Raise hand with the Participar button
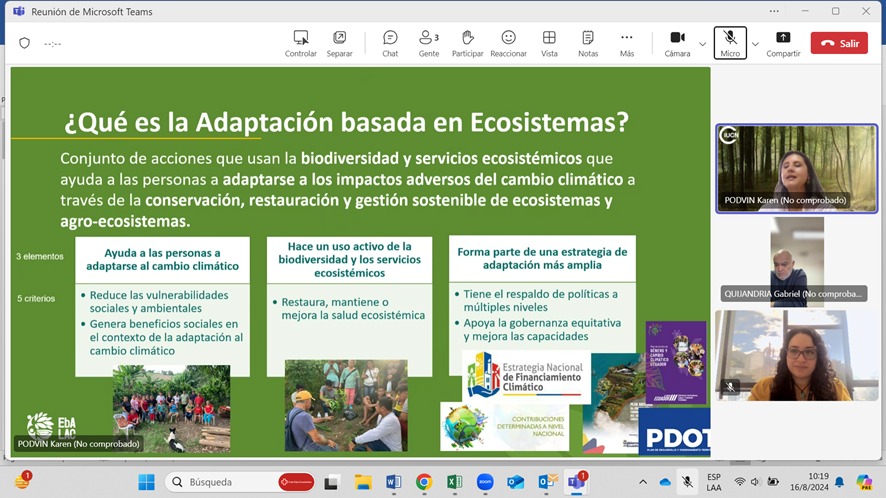 467,43
